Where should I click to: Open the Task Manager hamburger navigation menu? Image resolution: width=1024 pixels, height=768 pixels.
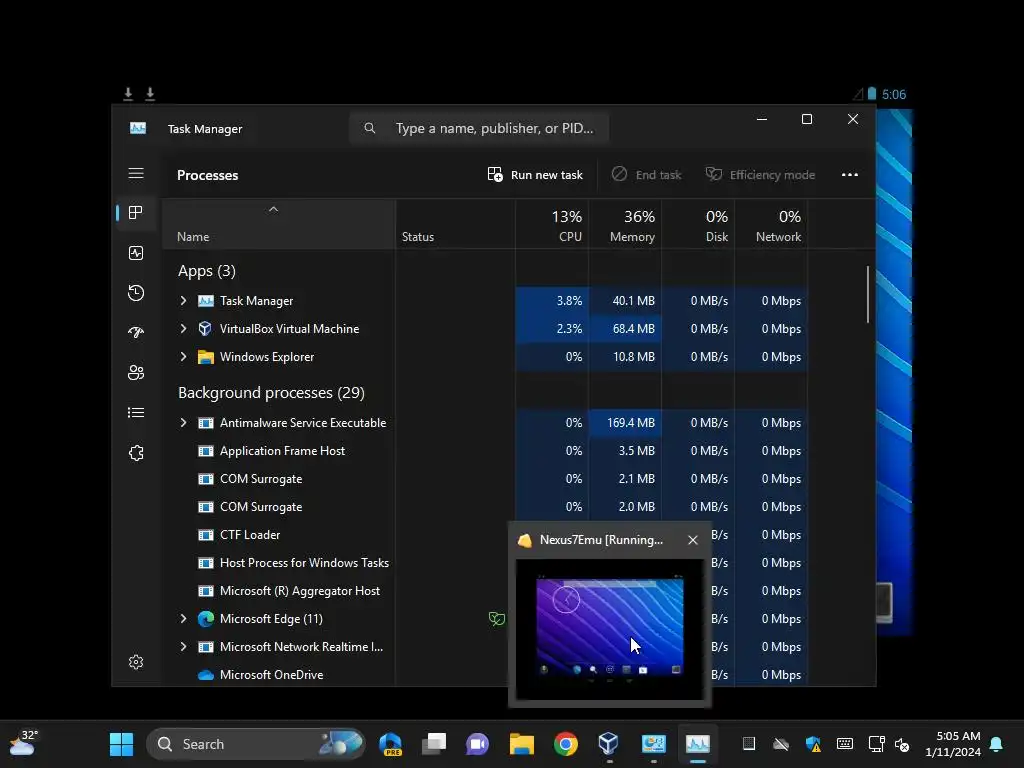(x=136, y=174)
